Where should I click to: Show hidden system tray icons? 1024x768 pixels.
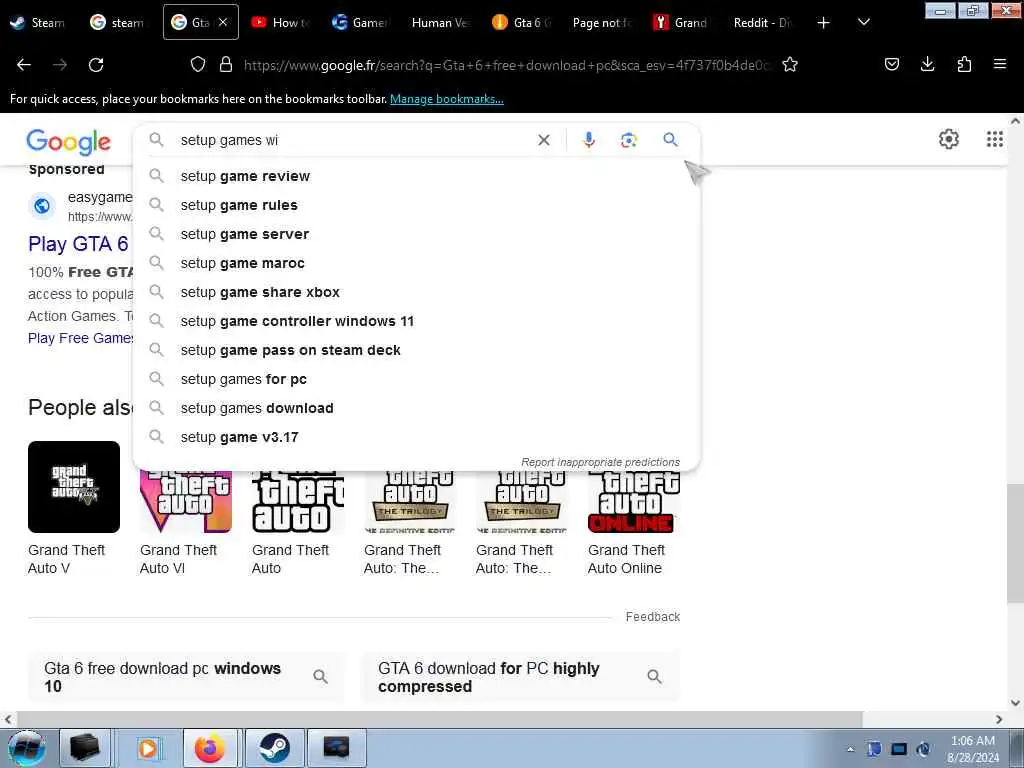(850, 750)
